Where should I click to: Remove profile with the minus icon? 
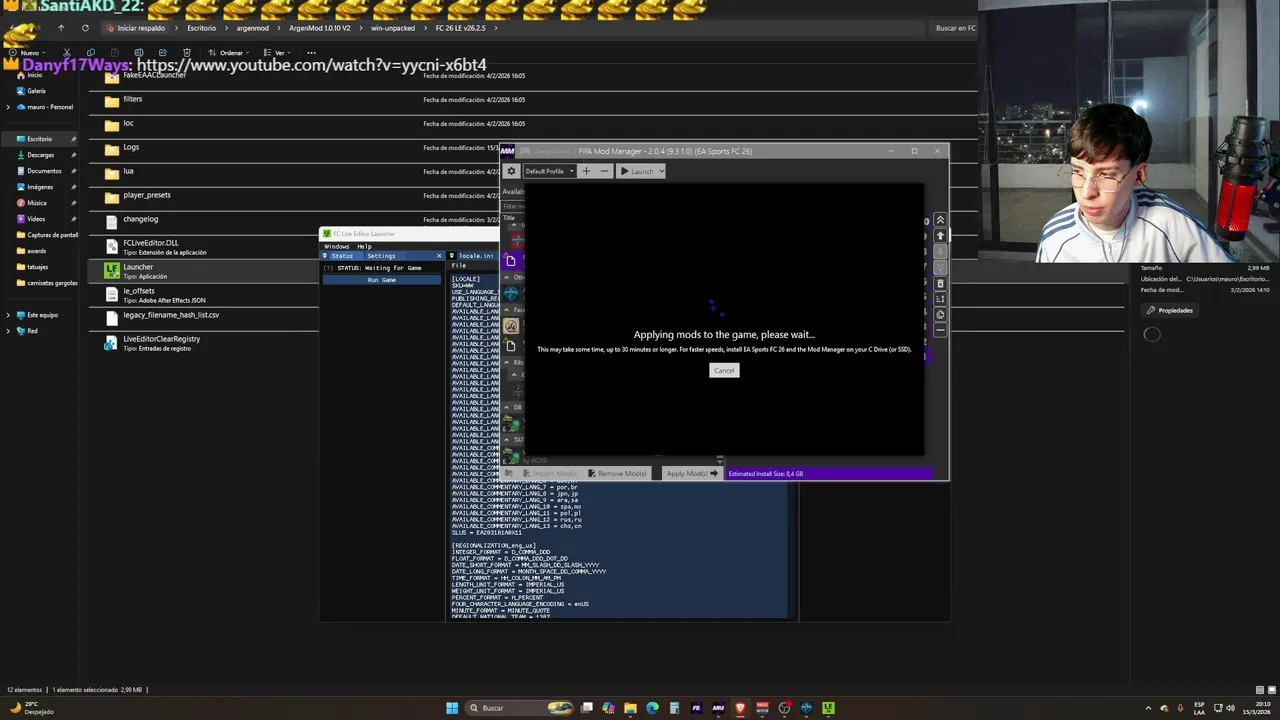pos(604,171)
